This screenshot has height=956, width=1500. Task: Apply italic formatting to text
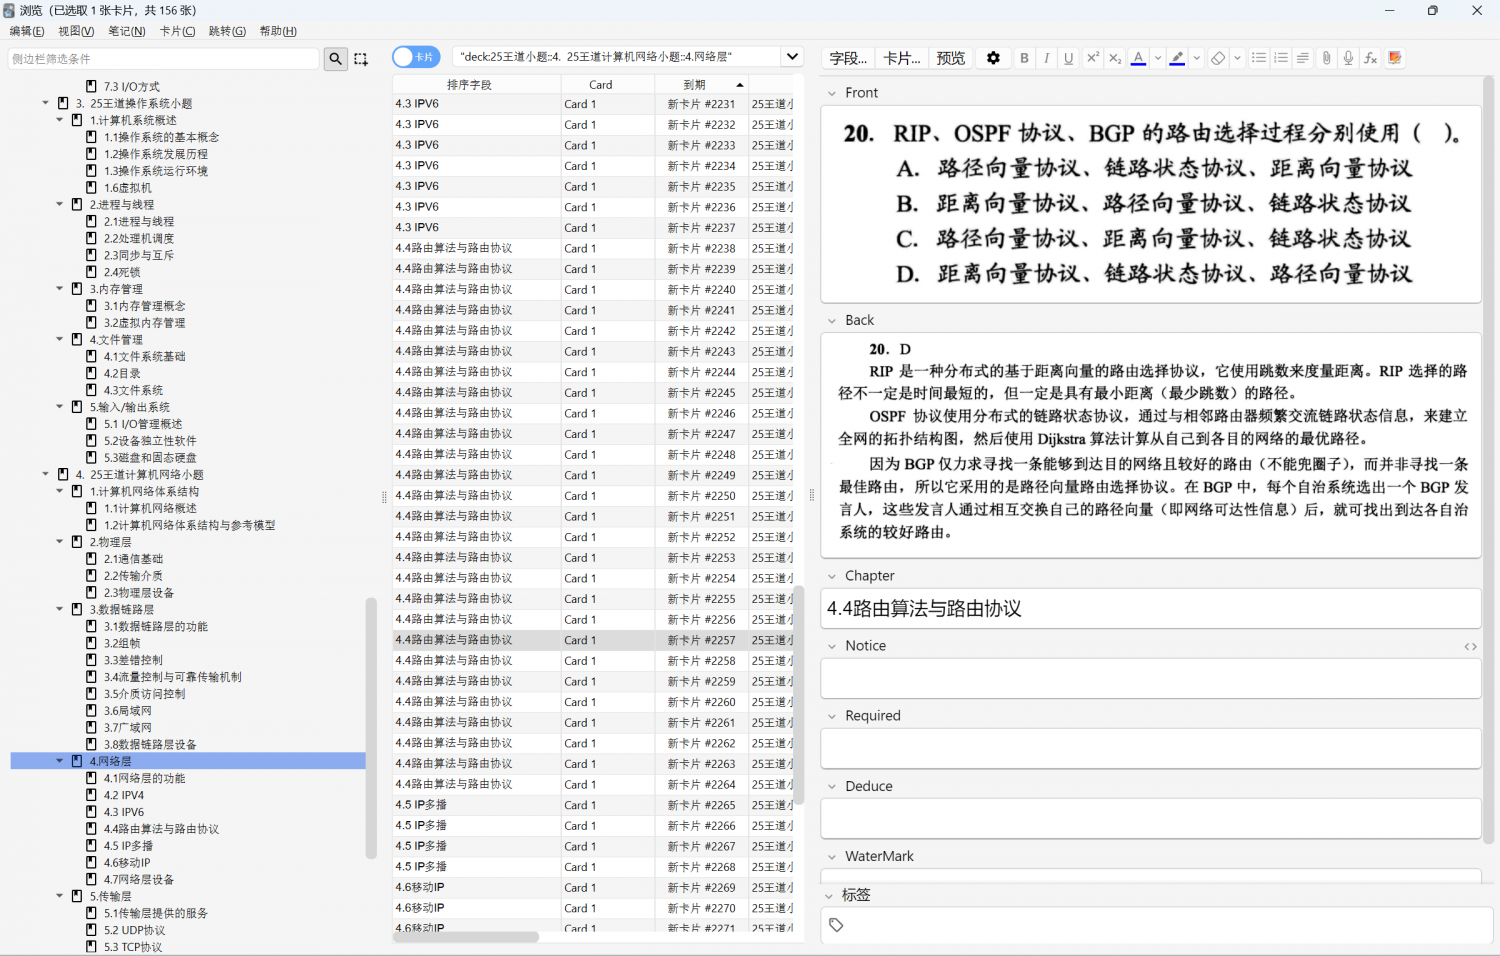(1046, 58)
